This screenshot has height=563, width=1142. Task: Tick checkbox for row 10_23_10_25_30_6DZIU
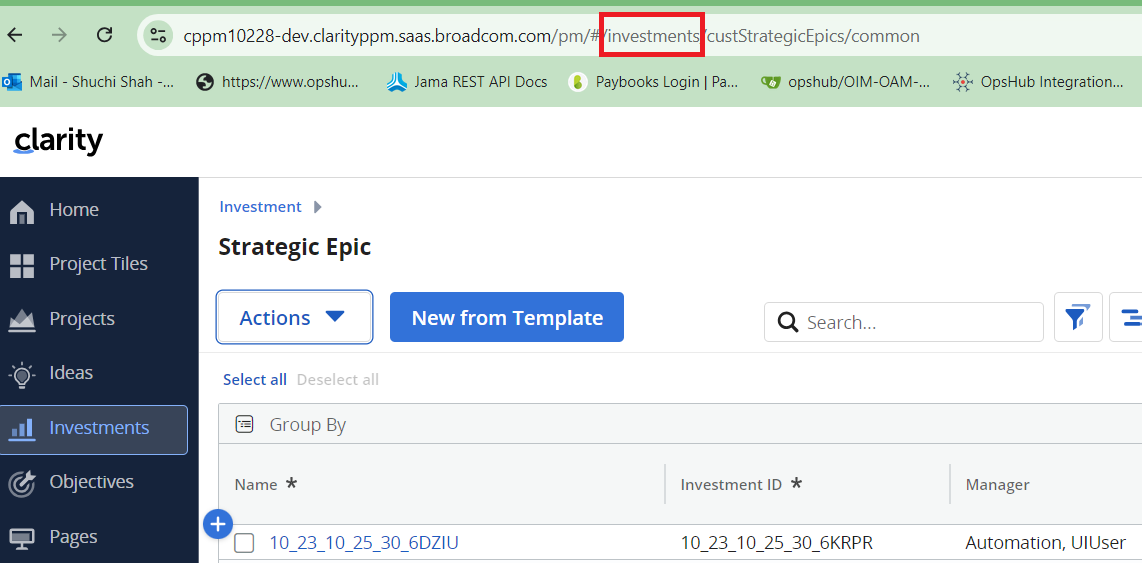click(245, 543)
